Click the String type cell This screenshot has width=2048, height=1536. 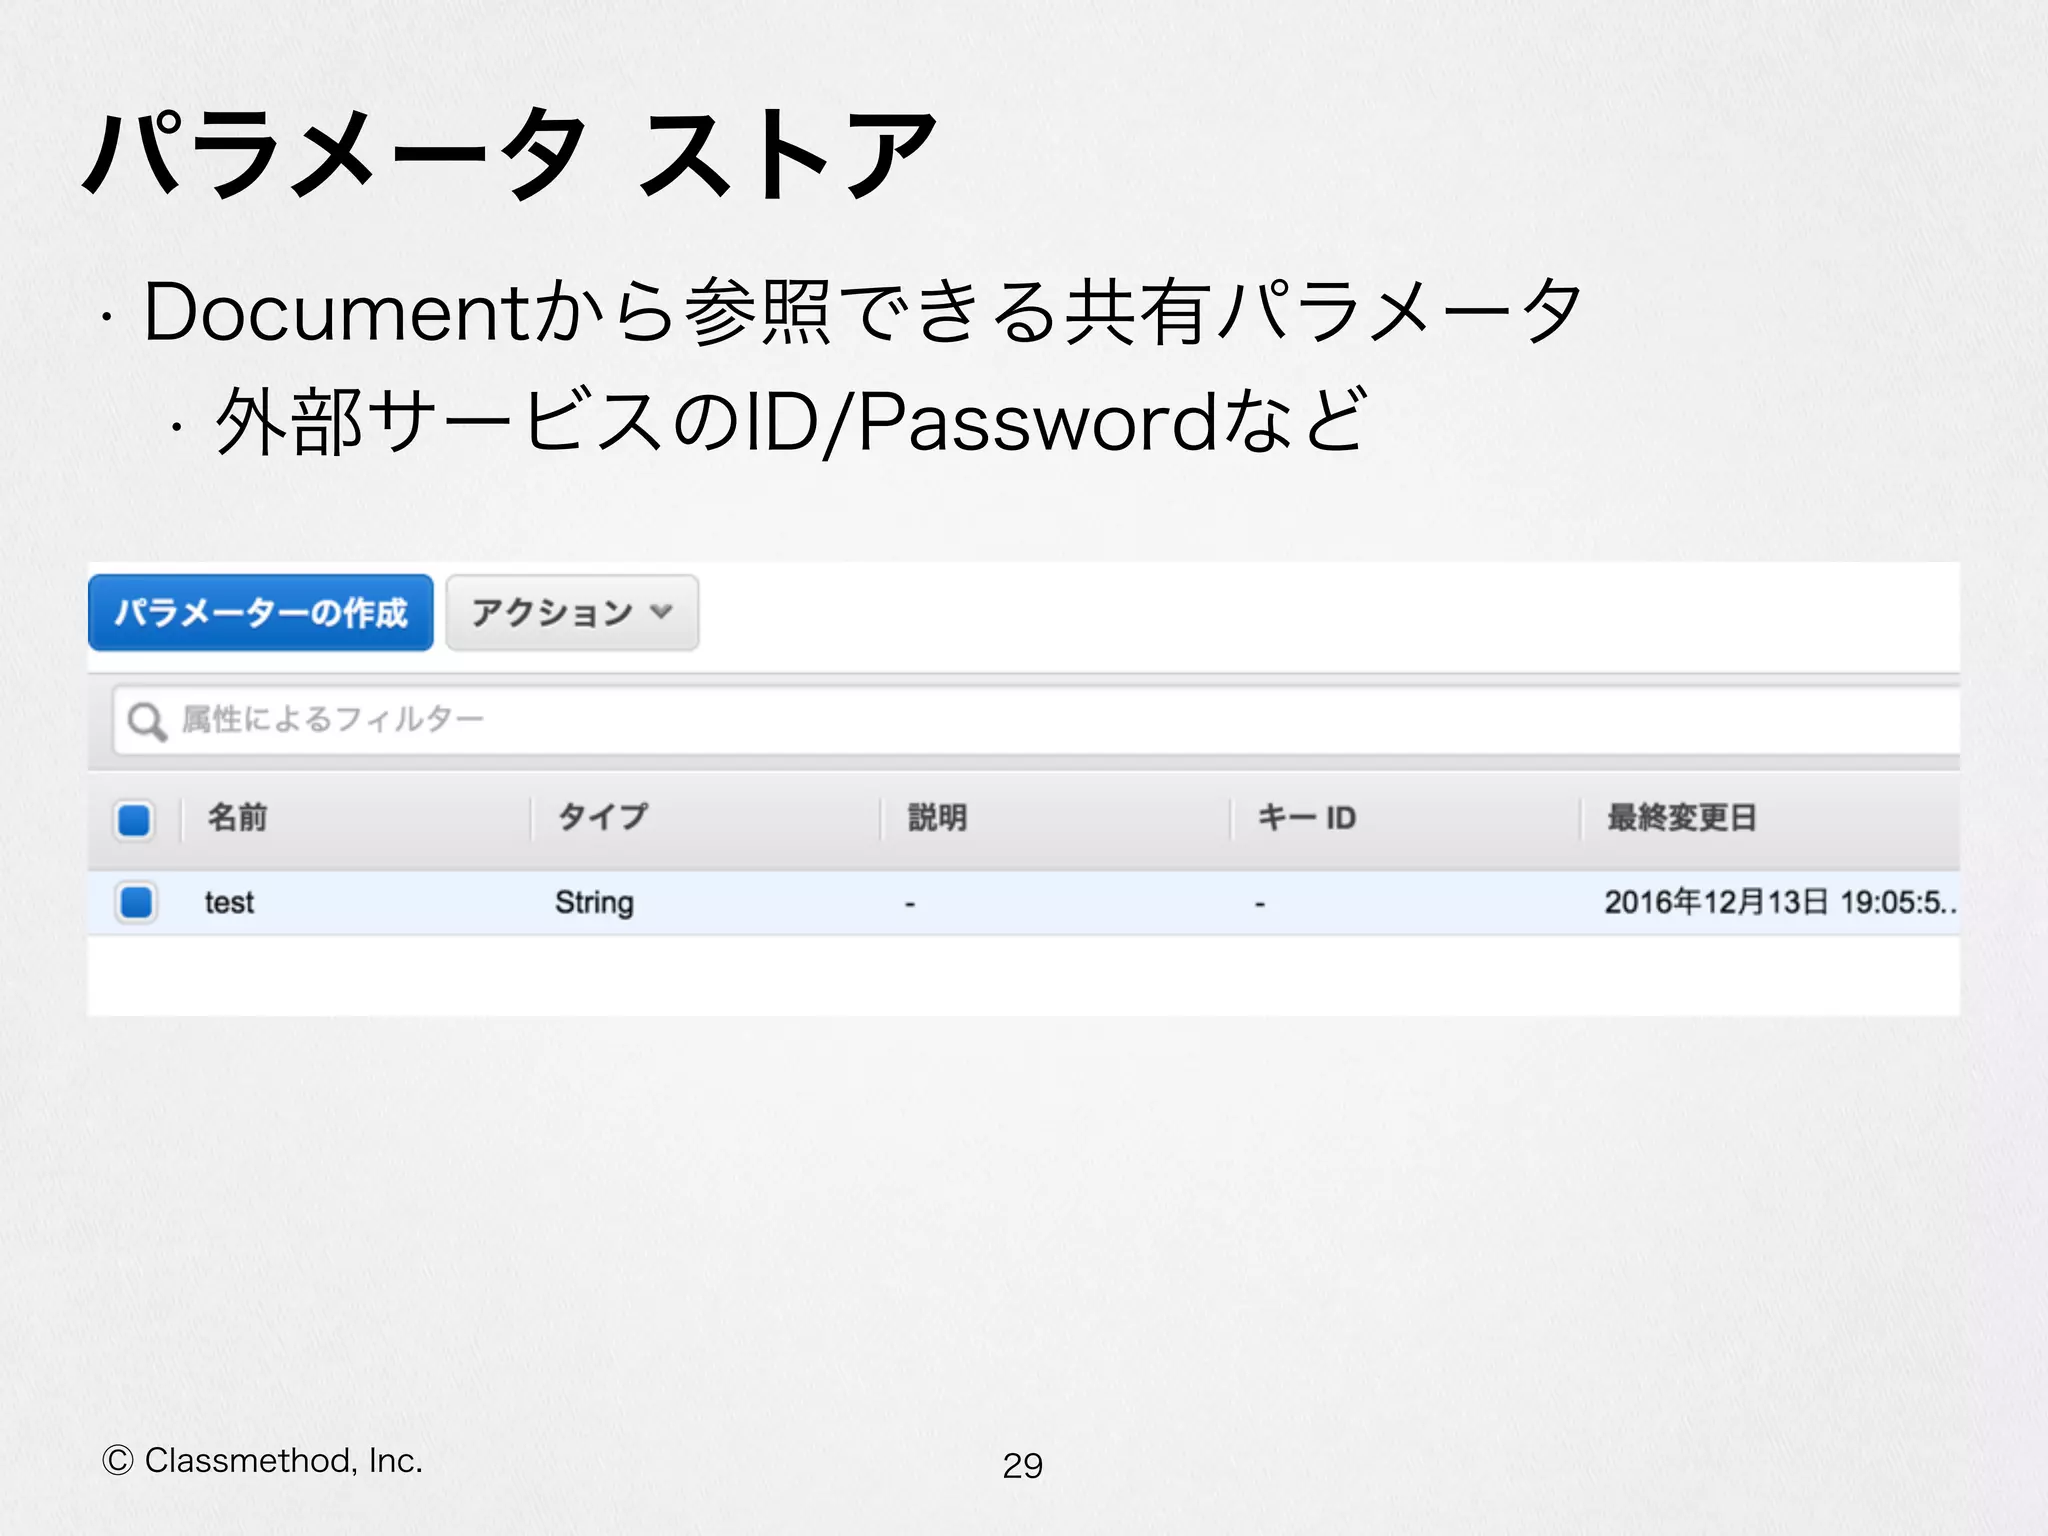click(594, 903)
